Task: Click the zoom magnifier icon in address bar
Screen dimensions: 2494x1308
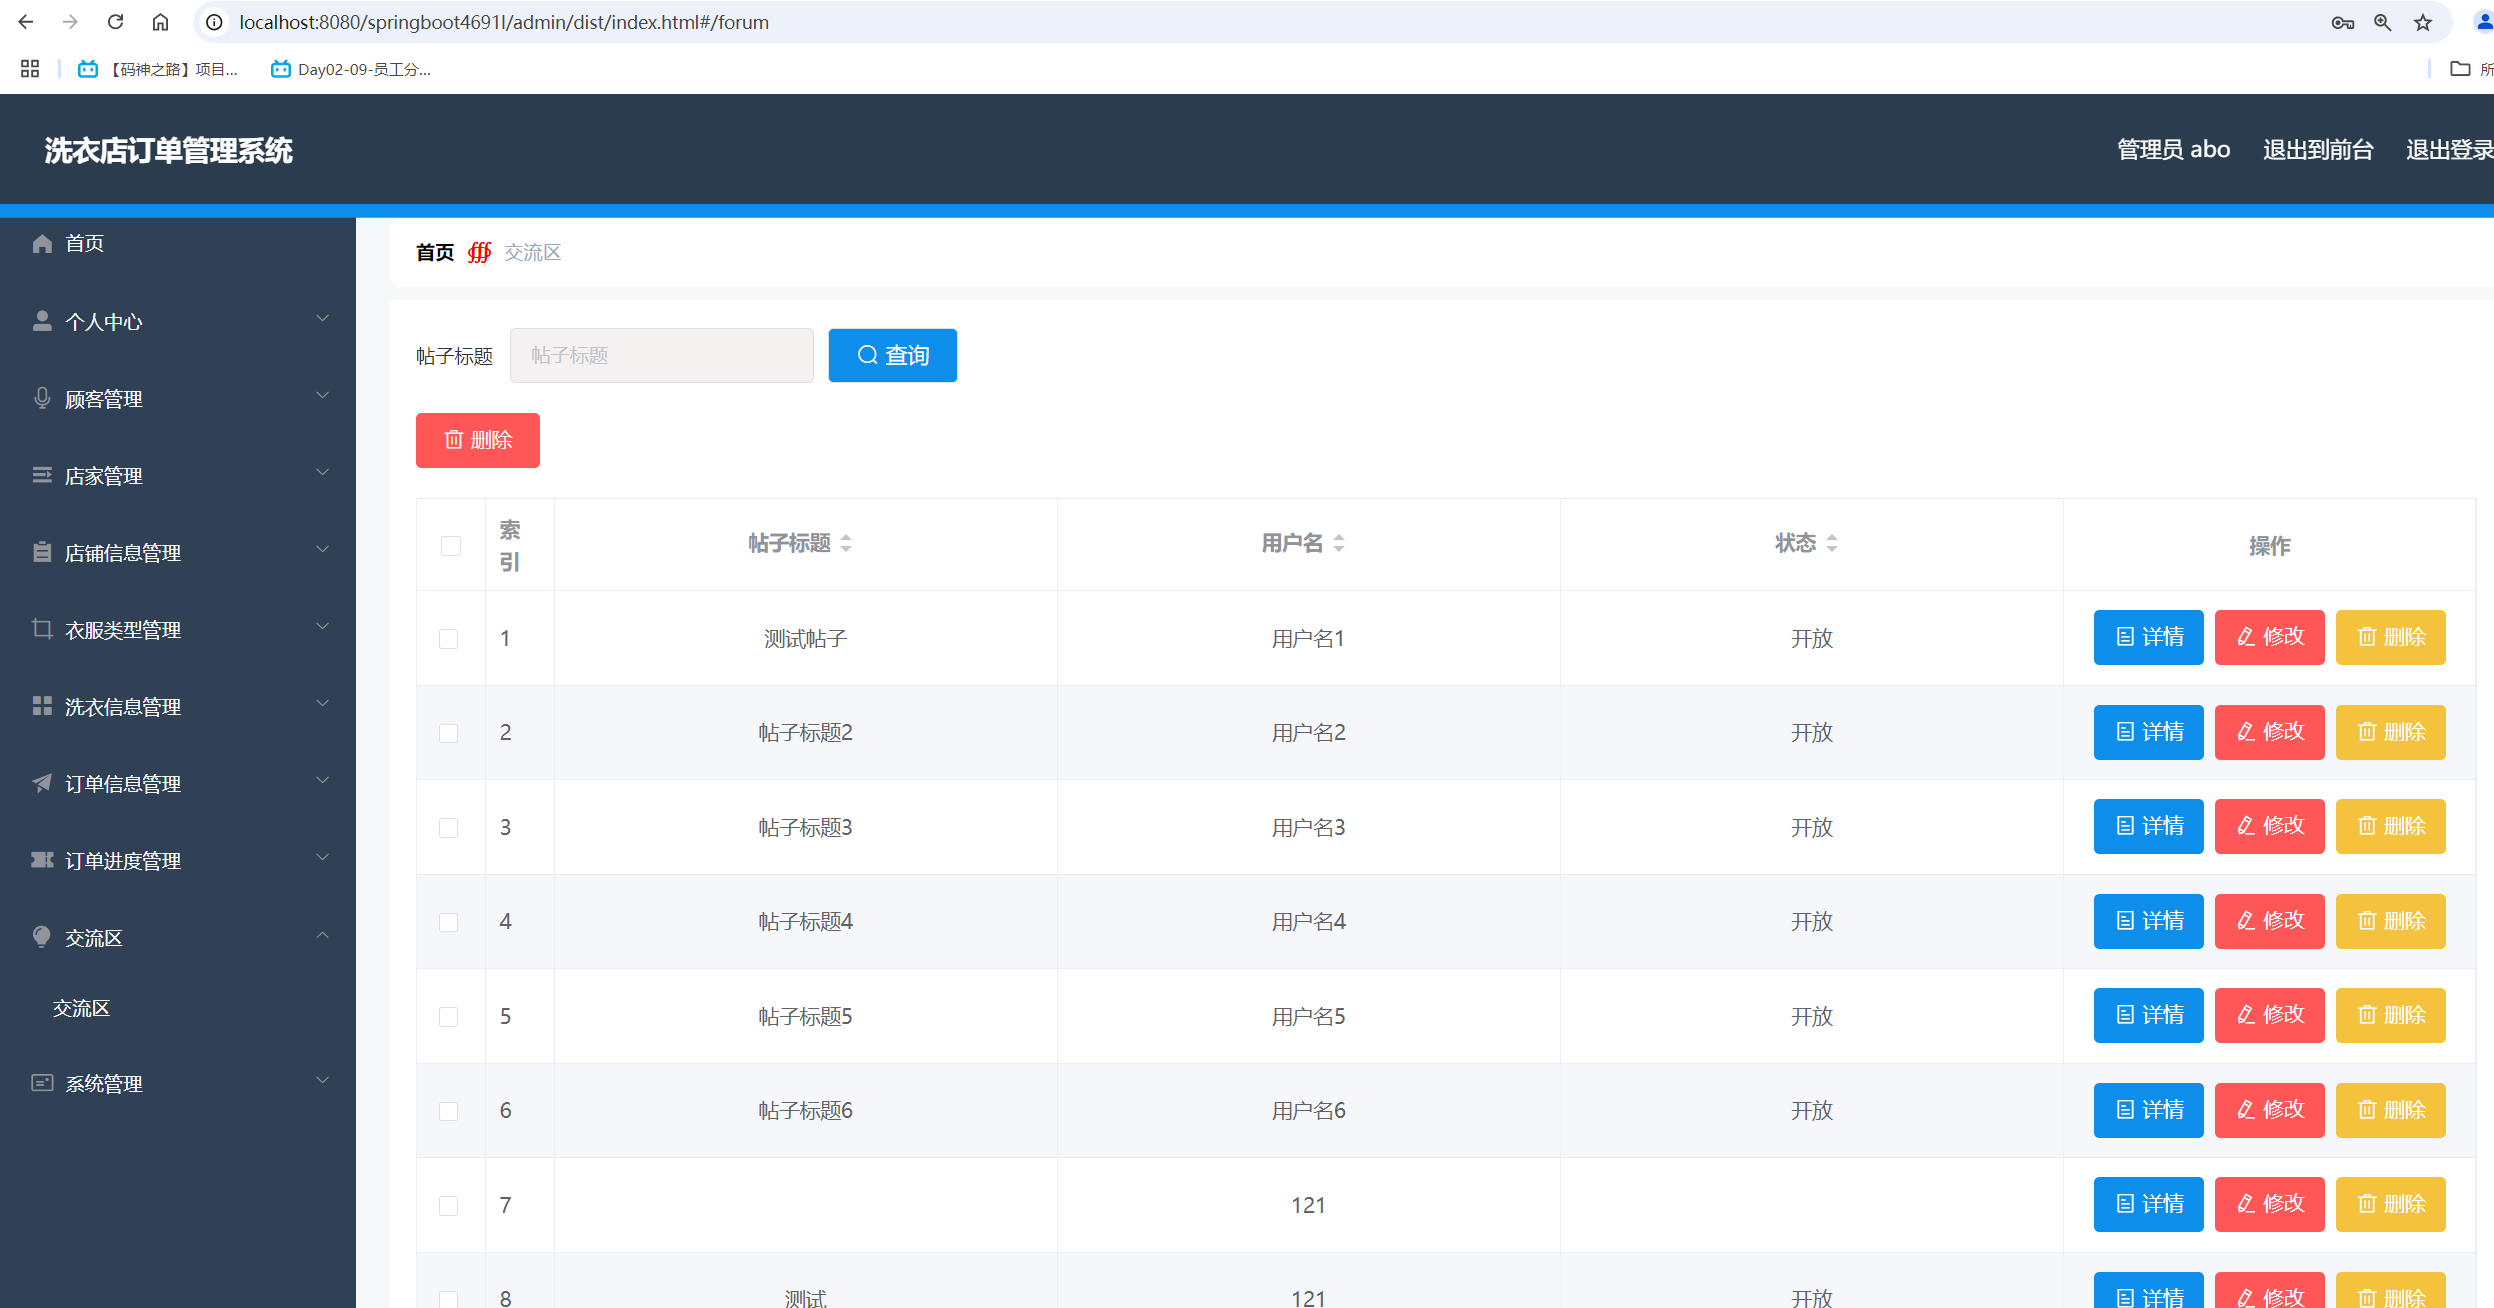Action: [x=2382, y=22]
